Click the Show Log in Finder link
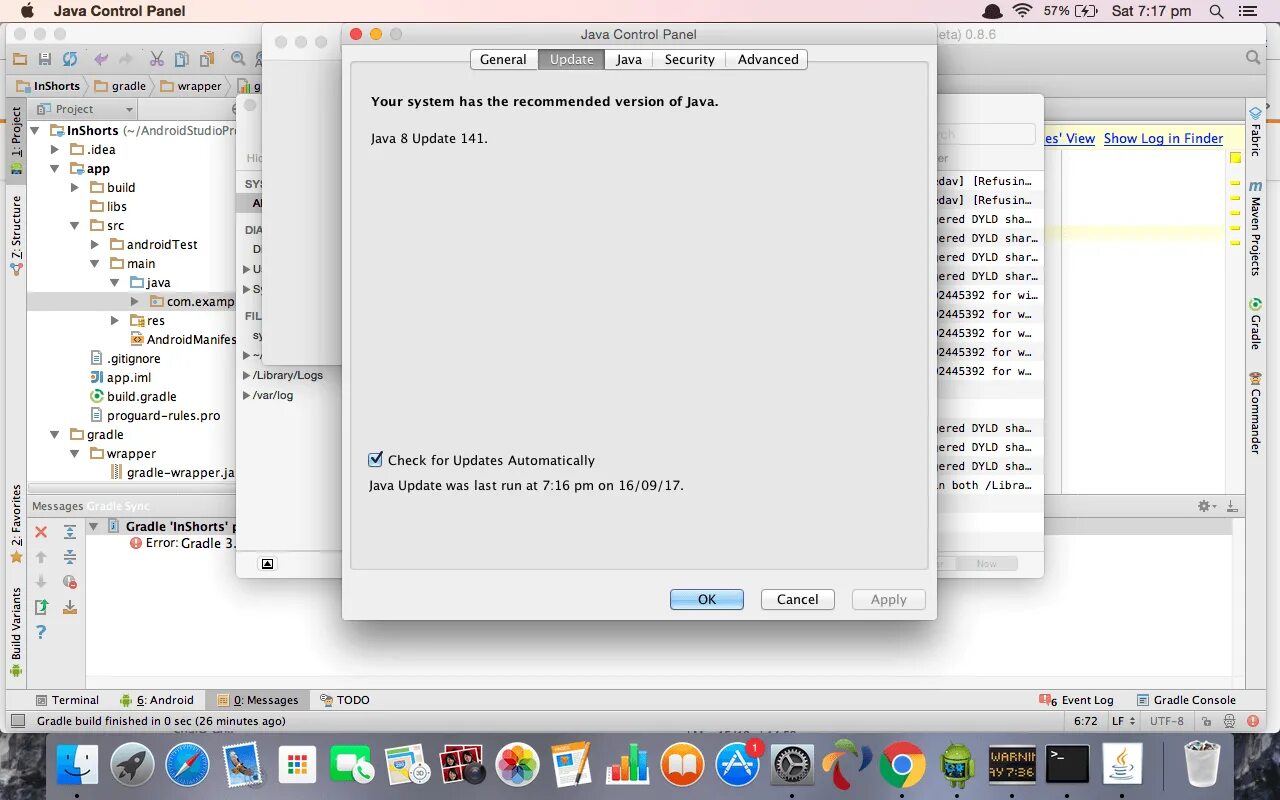 [1163, 138]
